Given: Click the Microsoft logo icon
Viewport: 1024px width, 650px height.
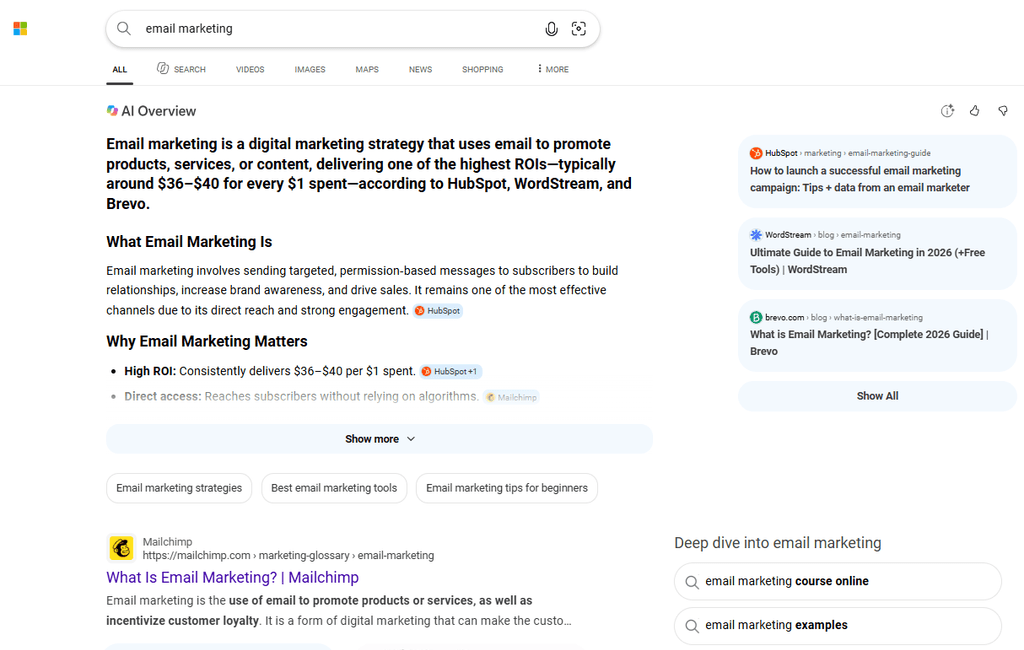Looking at the screenshot, I should coord(20,29).
